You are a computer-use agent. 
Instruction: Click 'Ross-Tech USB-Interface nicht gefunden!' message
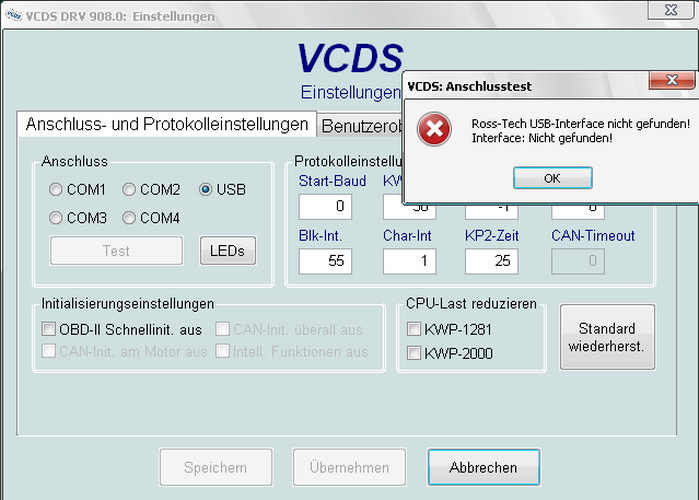pyautogui.click(x=580, y=123)
